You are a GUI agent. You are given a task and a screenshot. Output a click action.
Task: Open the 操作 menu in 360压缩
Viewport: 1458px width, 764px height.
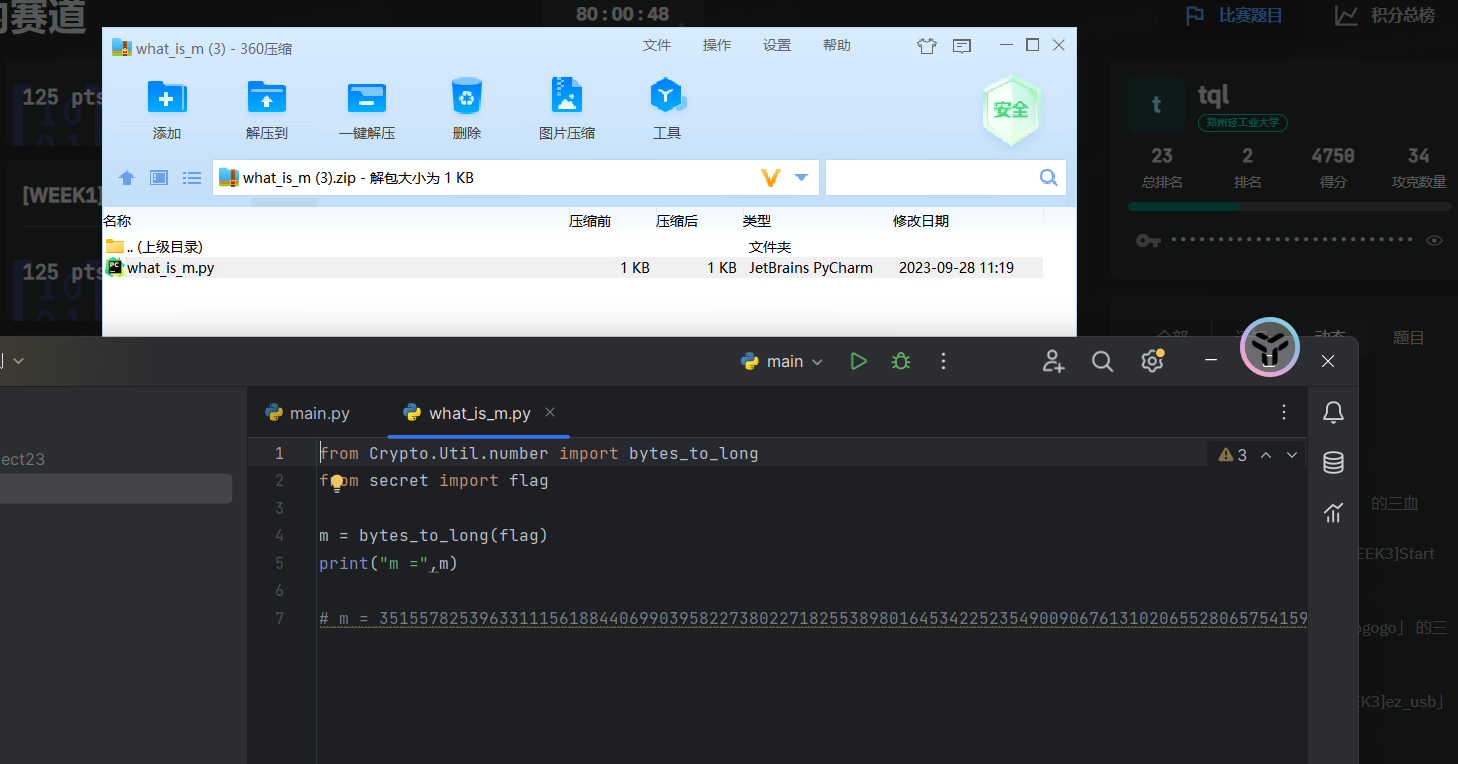(x=716, y=46)
